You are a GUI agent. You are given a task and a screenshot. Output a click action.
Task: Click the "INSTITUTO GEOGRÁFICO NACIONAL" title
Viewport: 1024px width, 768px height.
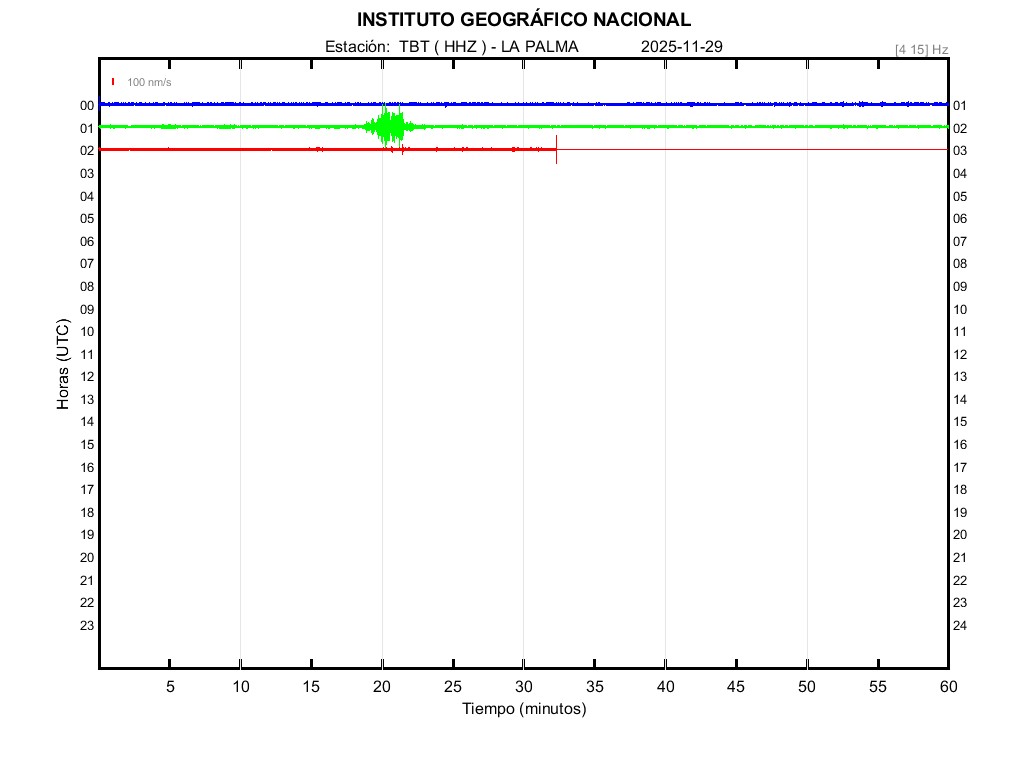524,20
